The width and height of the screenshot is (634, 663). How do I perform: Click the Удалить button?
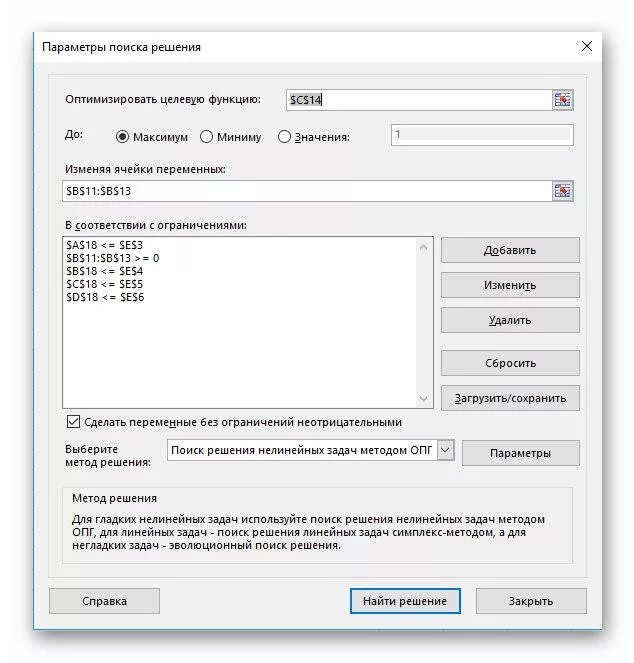pyautogui.click(x=510, y=320)
